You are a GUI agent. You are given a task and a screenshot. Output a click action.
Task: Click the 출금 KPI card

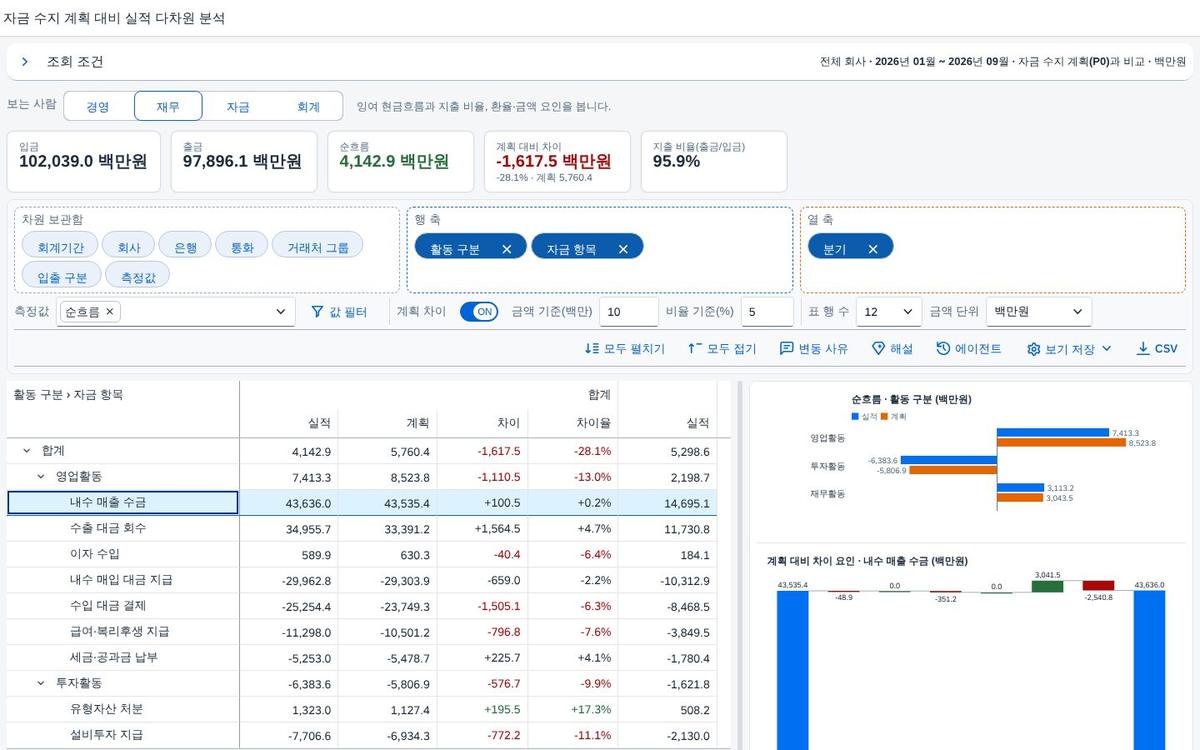(x=244, y=161)
